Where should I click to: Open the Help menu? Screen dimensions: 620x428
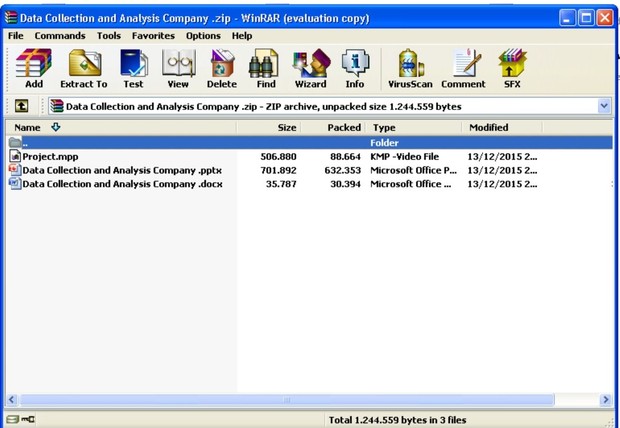tap(242, 36)
